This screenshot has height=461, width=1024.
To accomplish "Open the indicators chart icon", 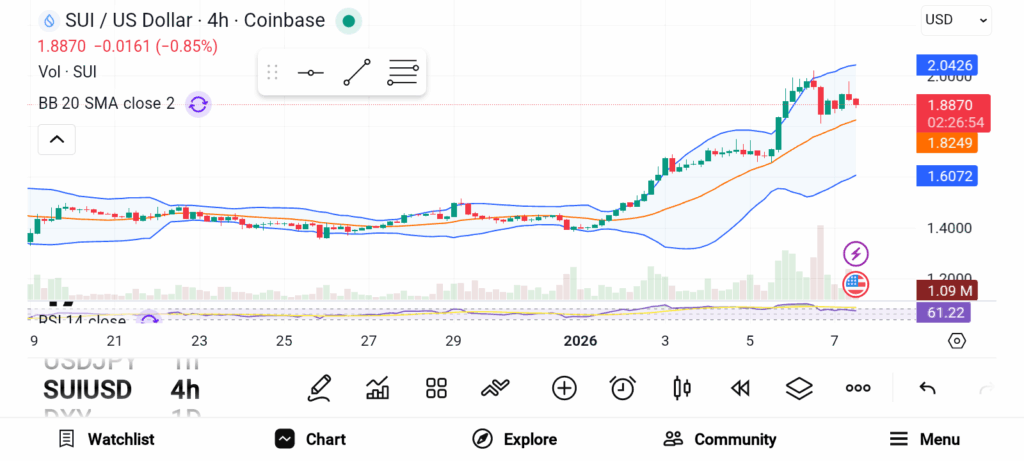I will 378,388.
